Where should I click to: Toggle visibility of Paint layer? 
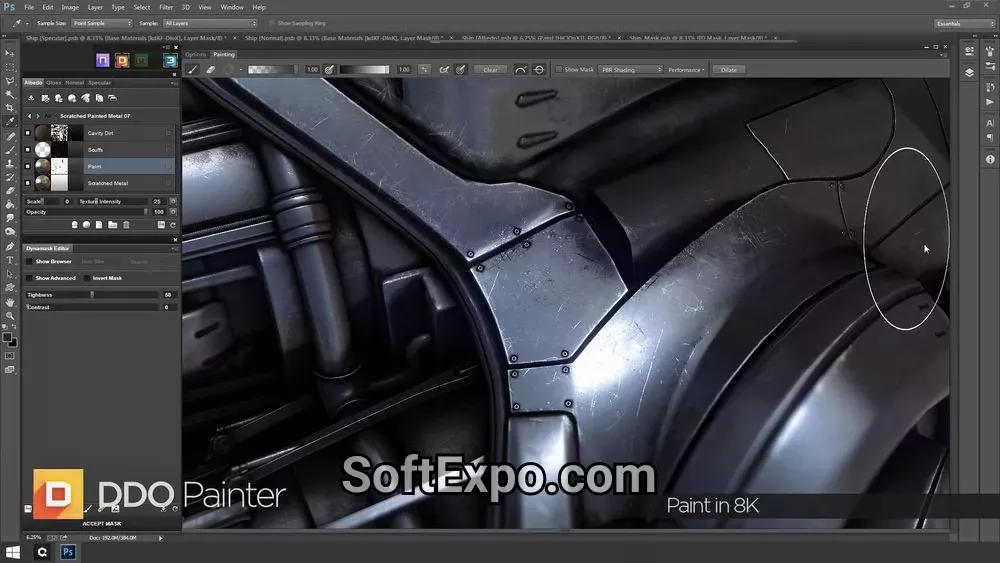27,166
